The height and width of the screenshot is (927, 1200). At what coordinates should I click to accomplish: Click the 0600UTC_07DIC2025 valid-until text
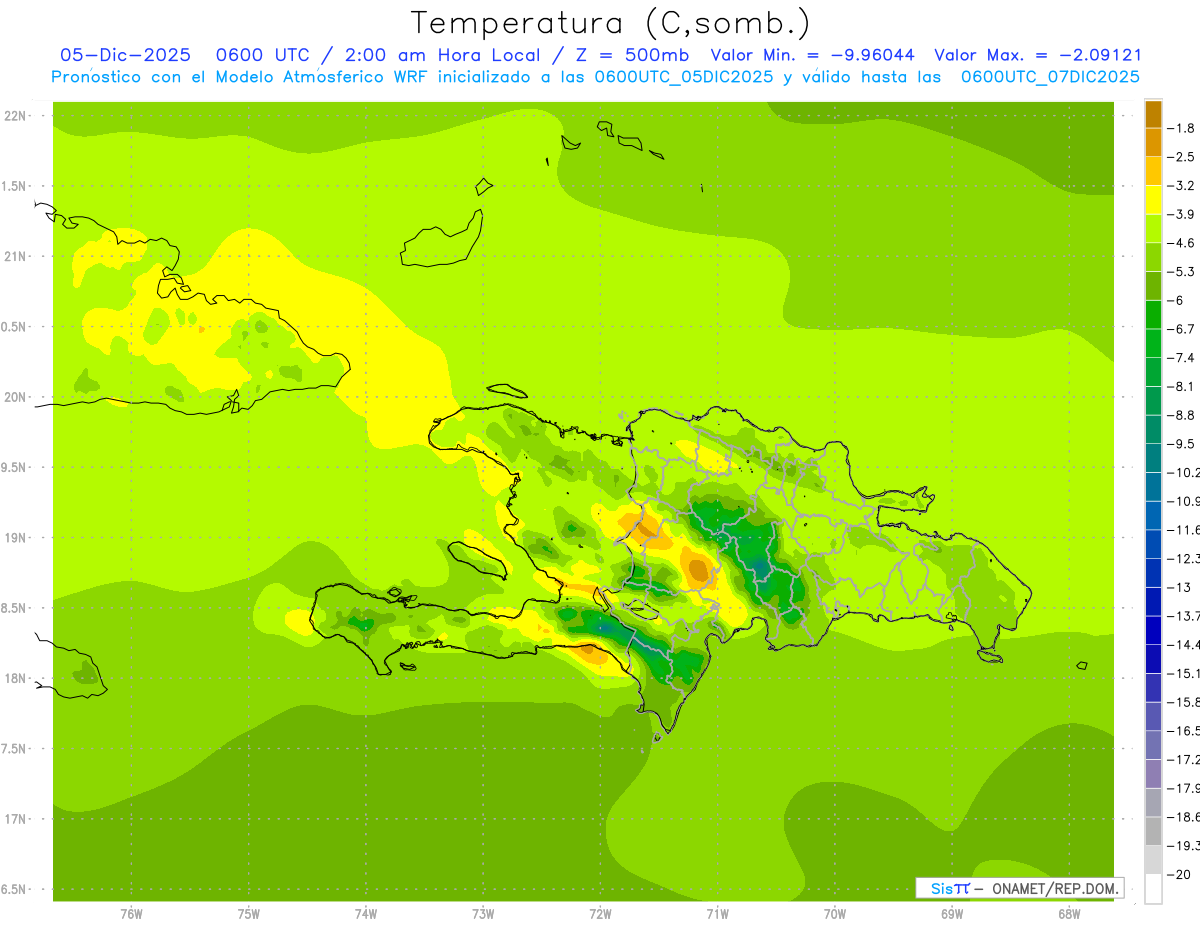(x=1050, y=77)
